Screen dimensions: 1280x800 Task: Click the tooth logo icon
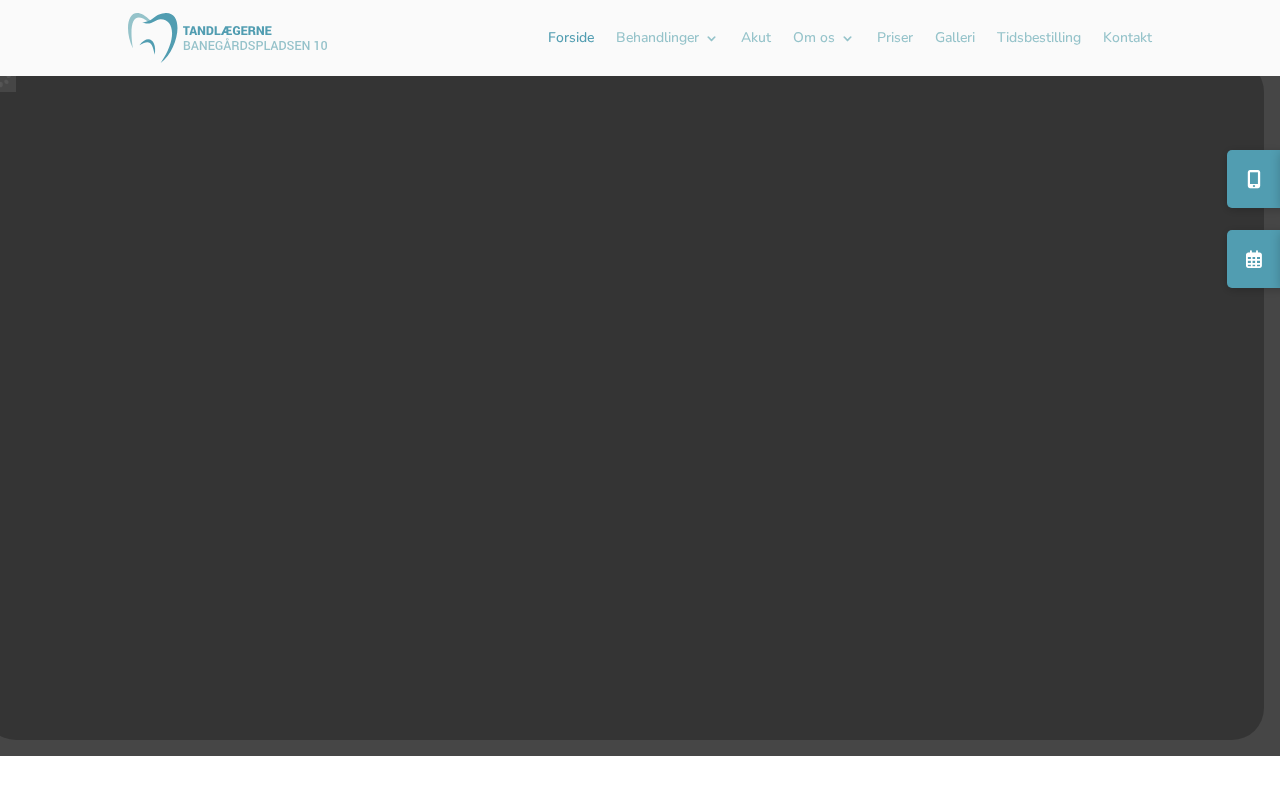tap(153, 38)
